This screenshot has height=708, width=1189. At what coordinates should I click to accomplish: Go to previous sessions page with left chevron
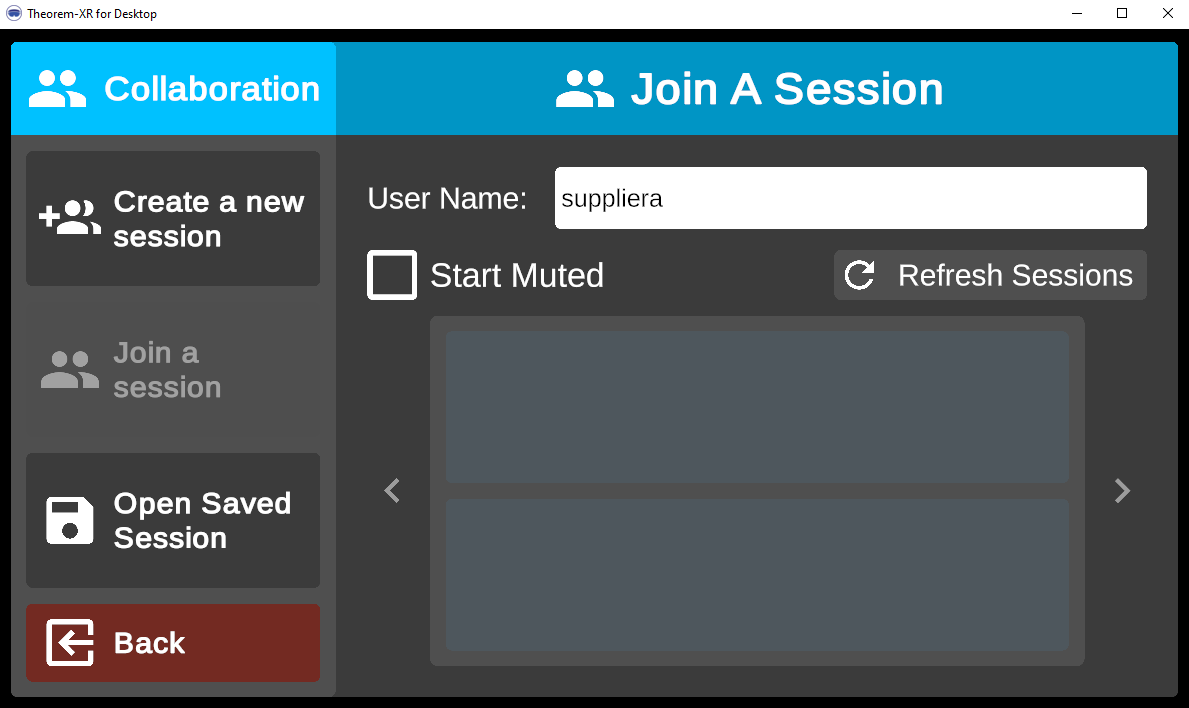(x=392, y=491)
